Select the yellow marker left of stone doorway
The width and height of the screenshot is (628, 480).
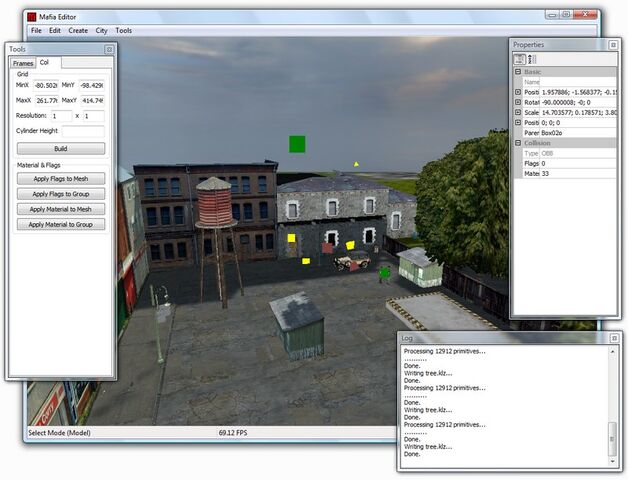pos(292,238)
